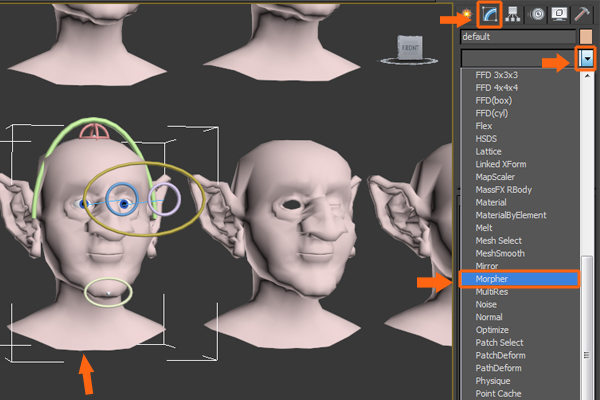Select the MultiRes modifier
Viewport: 600px width, 400px height.
492,292
